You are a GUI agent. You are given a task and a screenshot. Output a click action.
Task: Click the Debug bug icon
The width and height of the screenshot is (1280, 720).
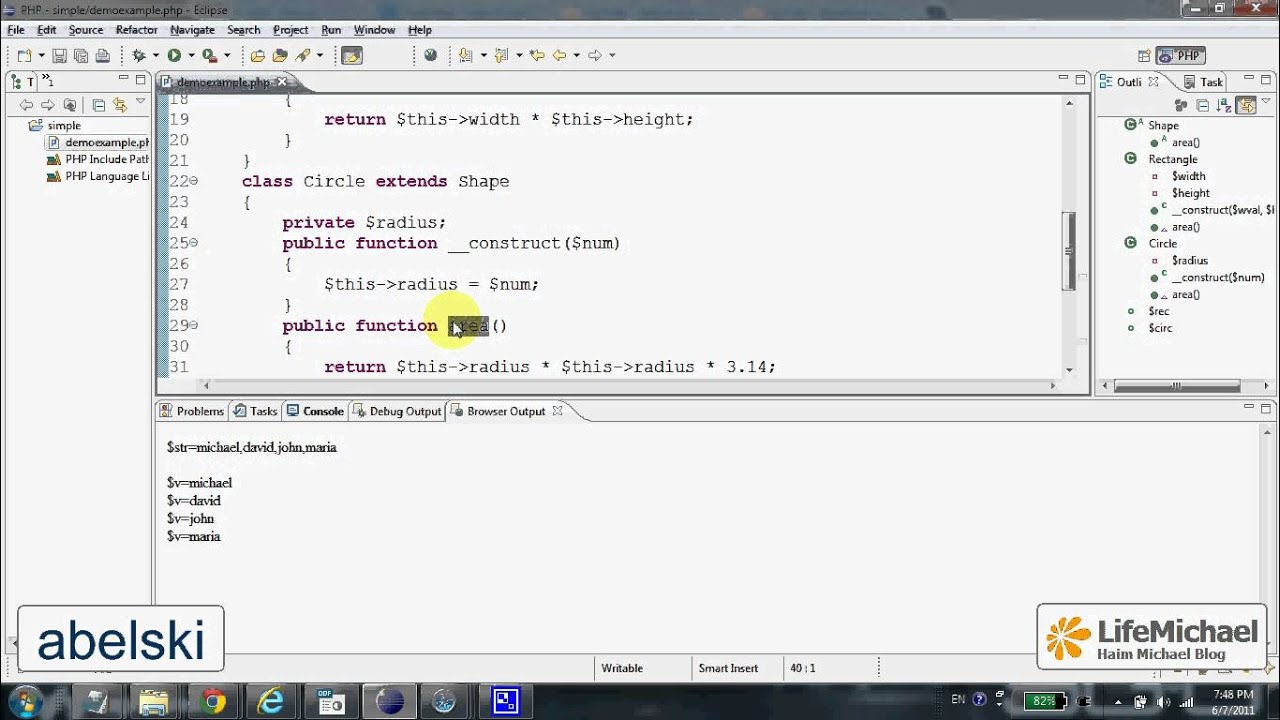click(139, 56)
